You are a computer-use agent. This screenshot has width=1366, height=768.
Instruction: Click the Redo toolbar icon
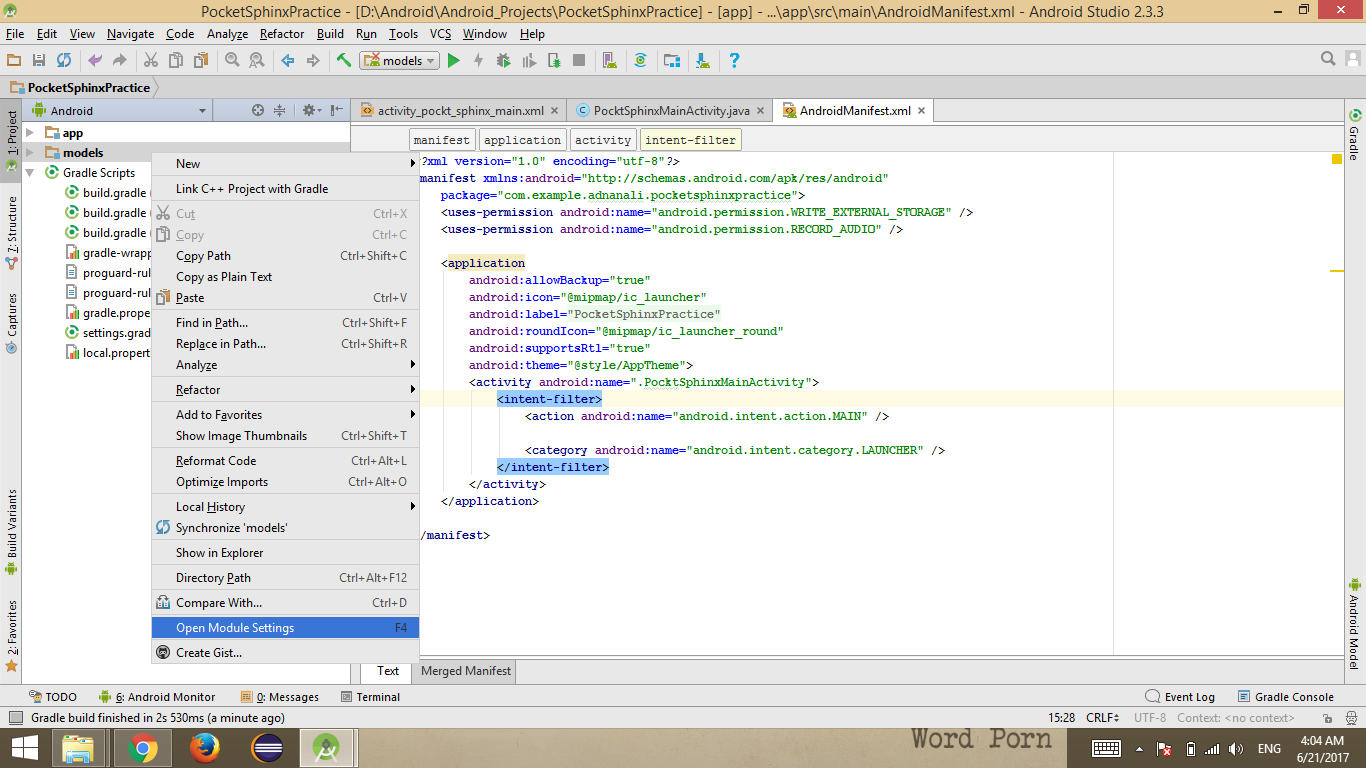click(x=120, y=61)
